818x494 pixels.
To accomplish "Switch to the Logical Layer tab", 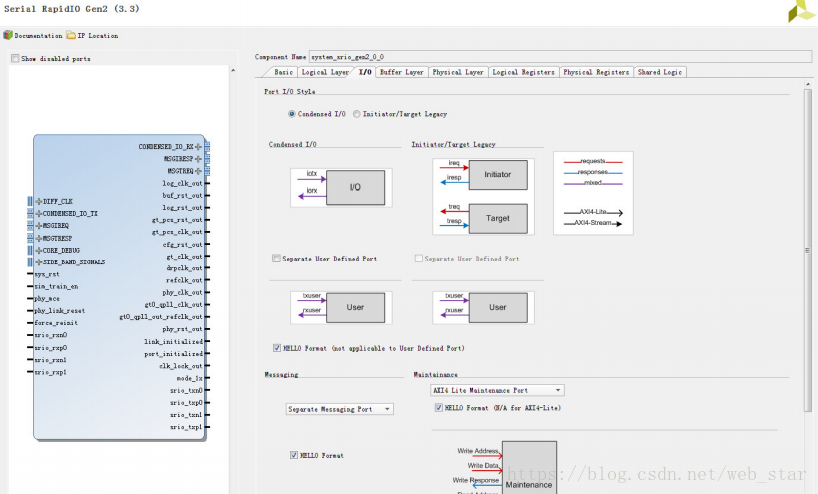I will [325, 72].
